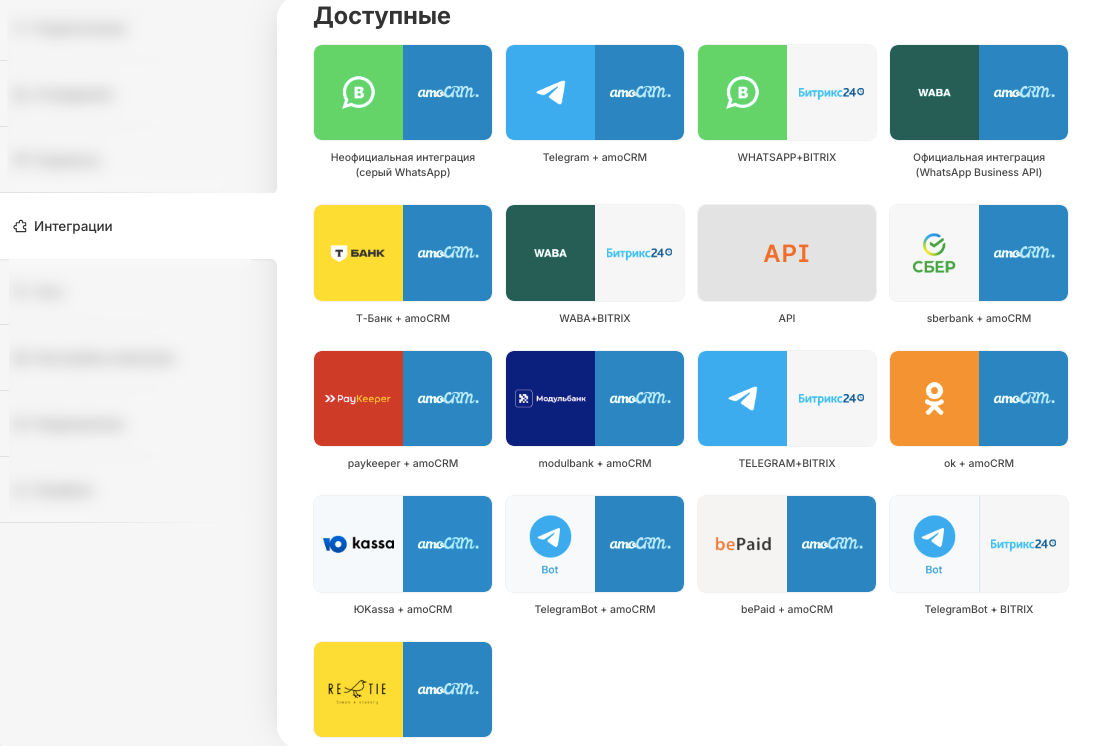Click the puzzle icon beside Интеграции
The width and height of the screenshot is (1116, 746).
point(20,226)
